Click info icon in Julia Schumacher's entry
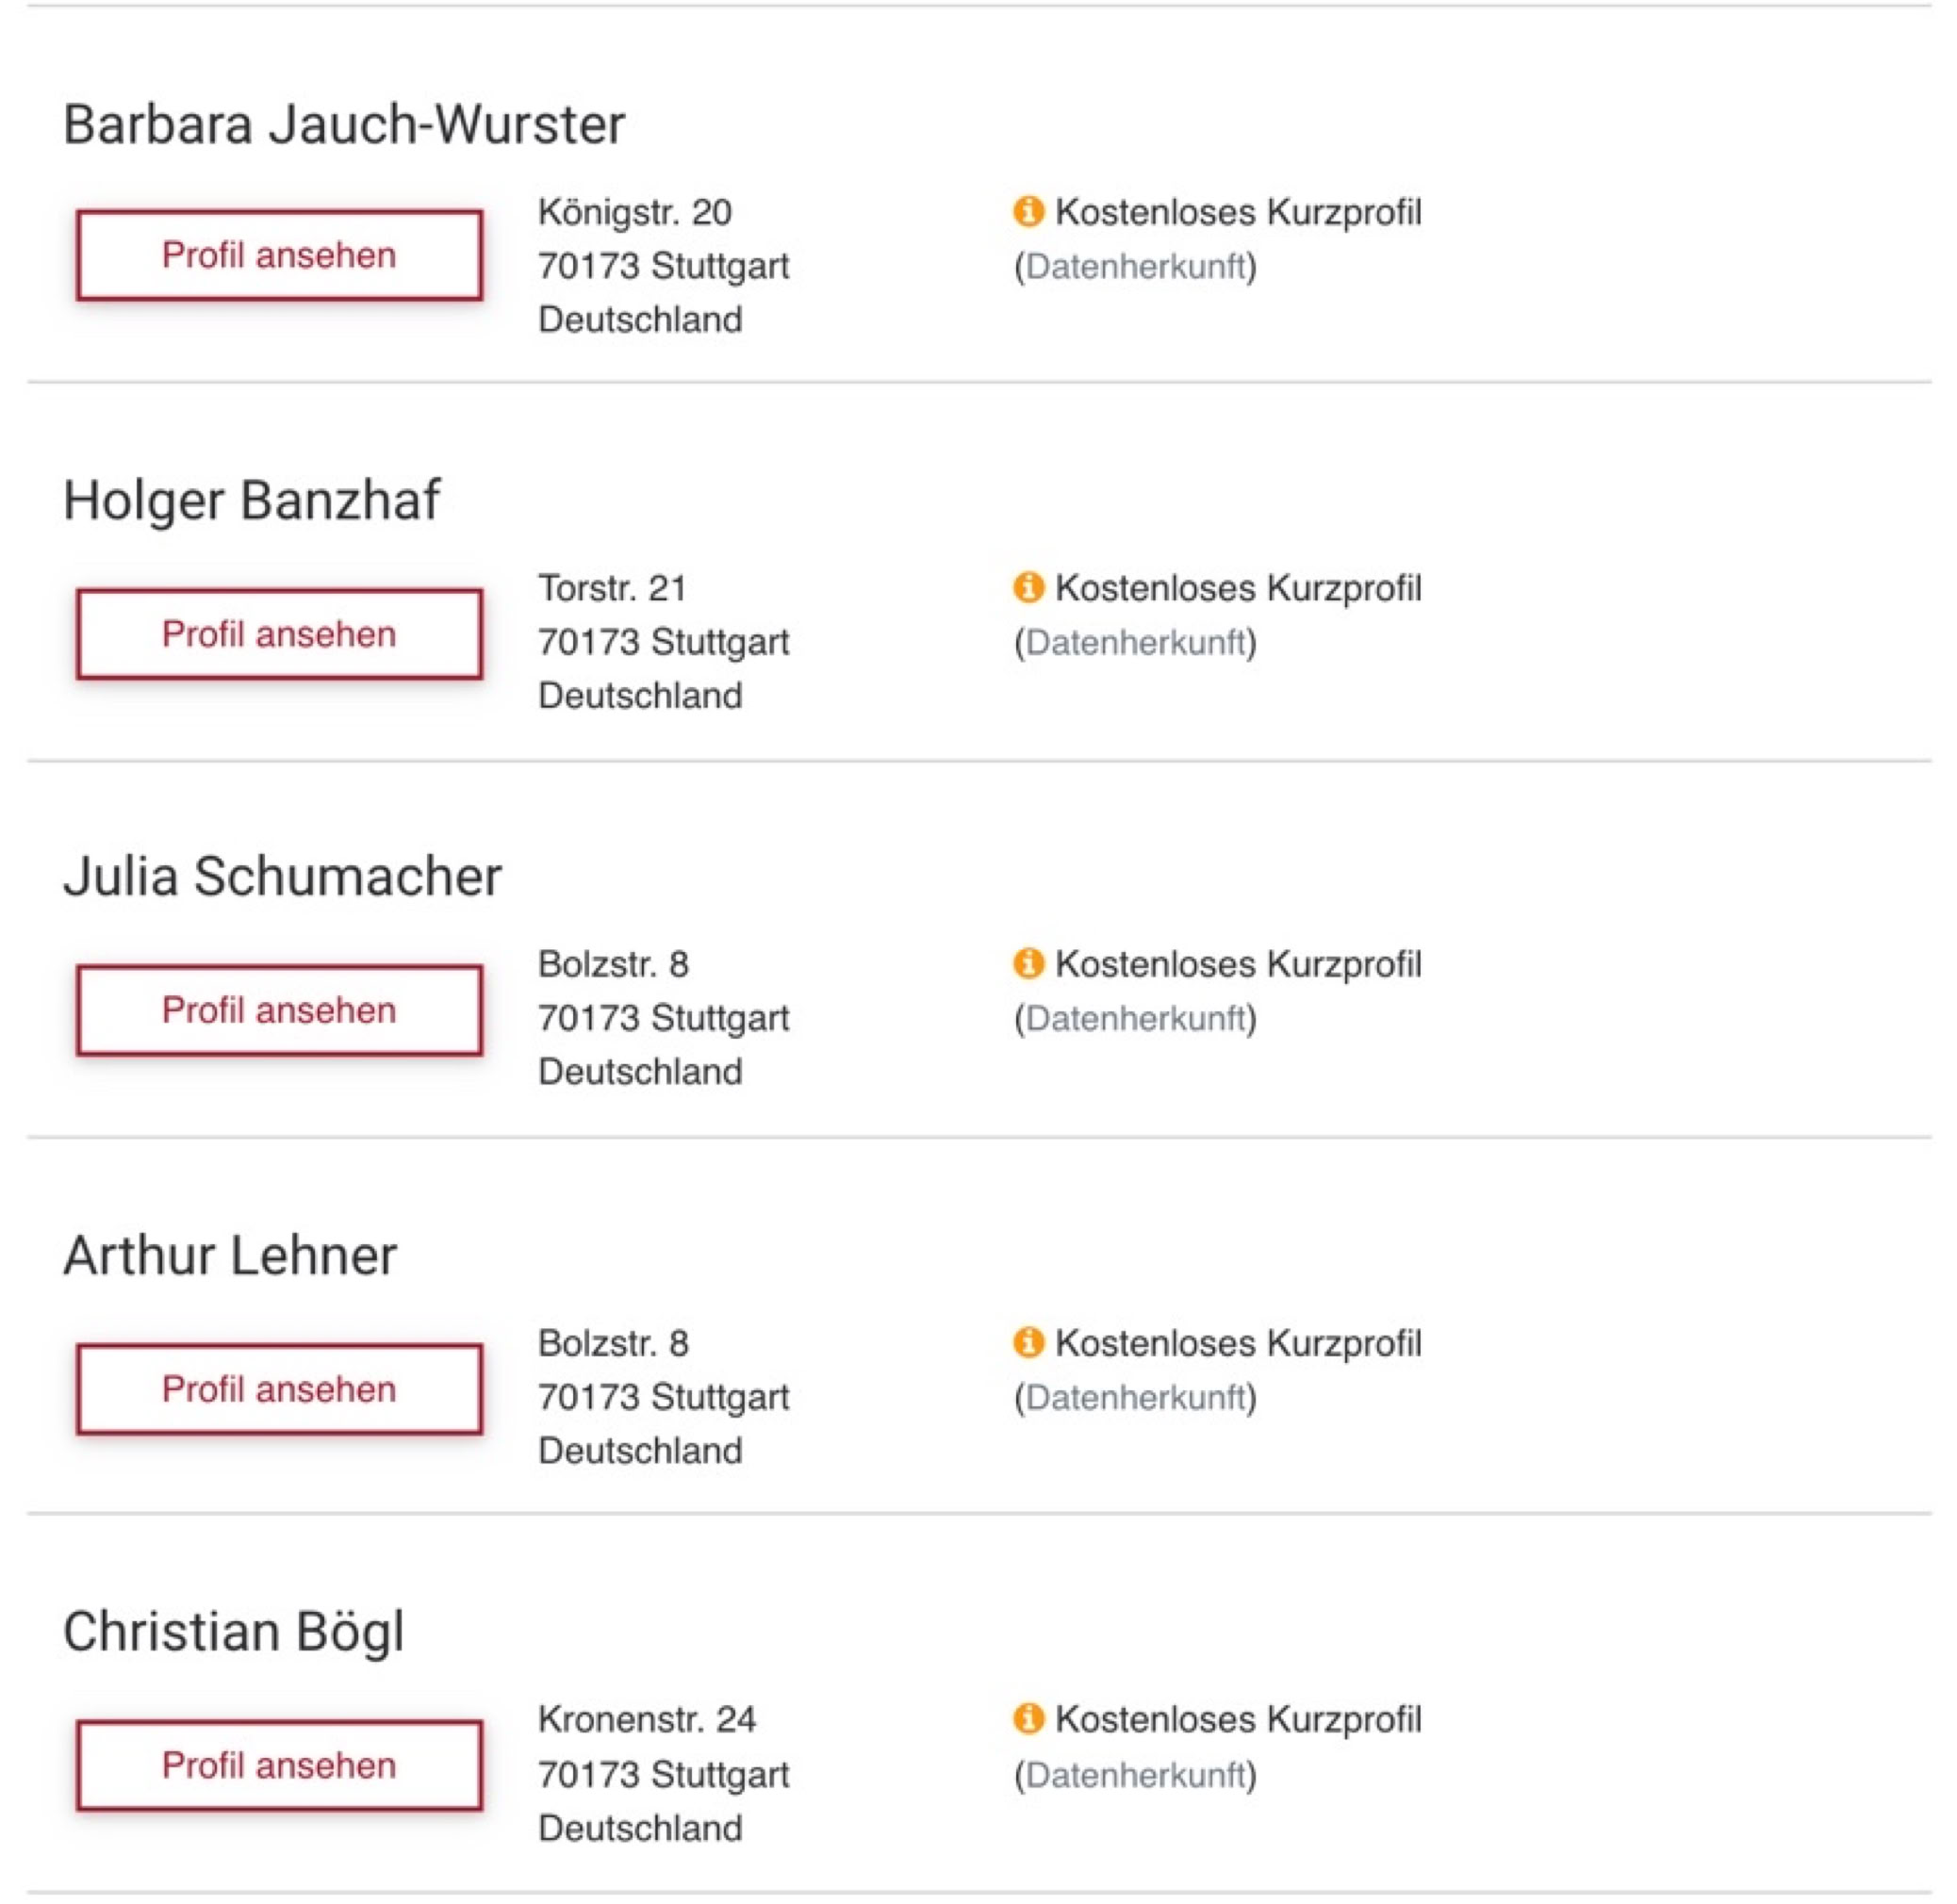 coord(1028,964)
